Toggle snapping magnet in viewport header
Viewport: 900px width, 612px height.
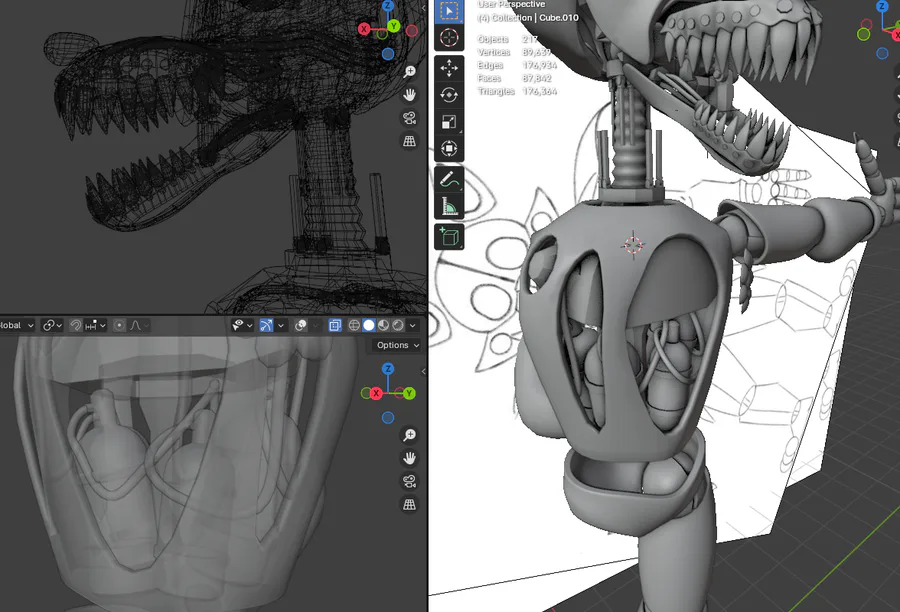coord(75,326)
